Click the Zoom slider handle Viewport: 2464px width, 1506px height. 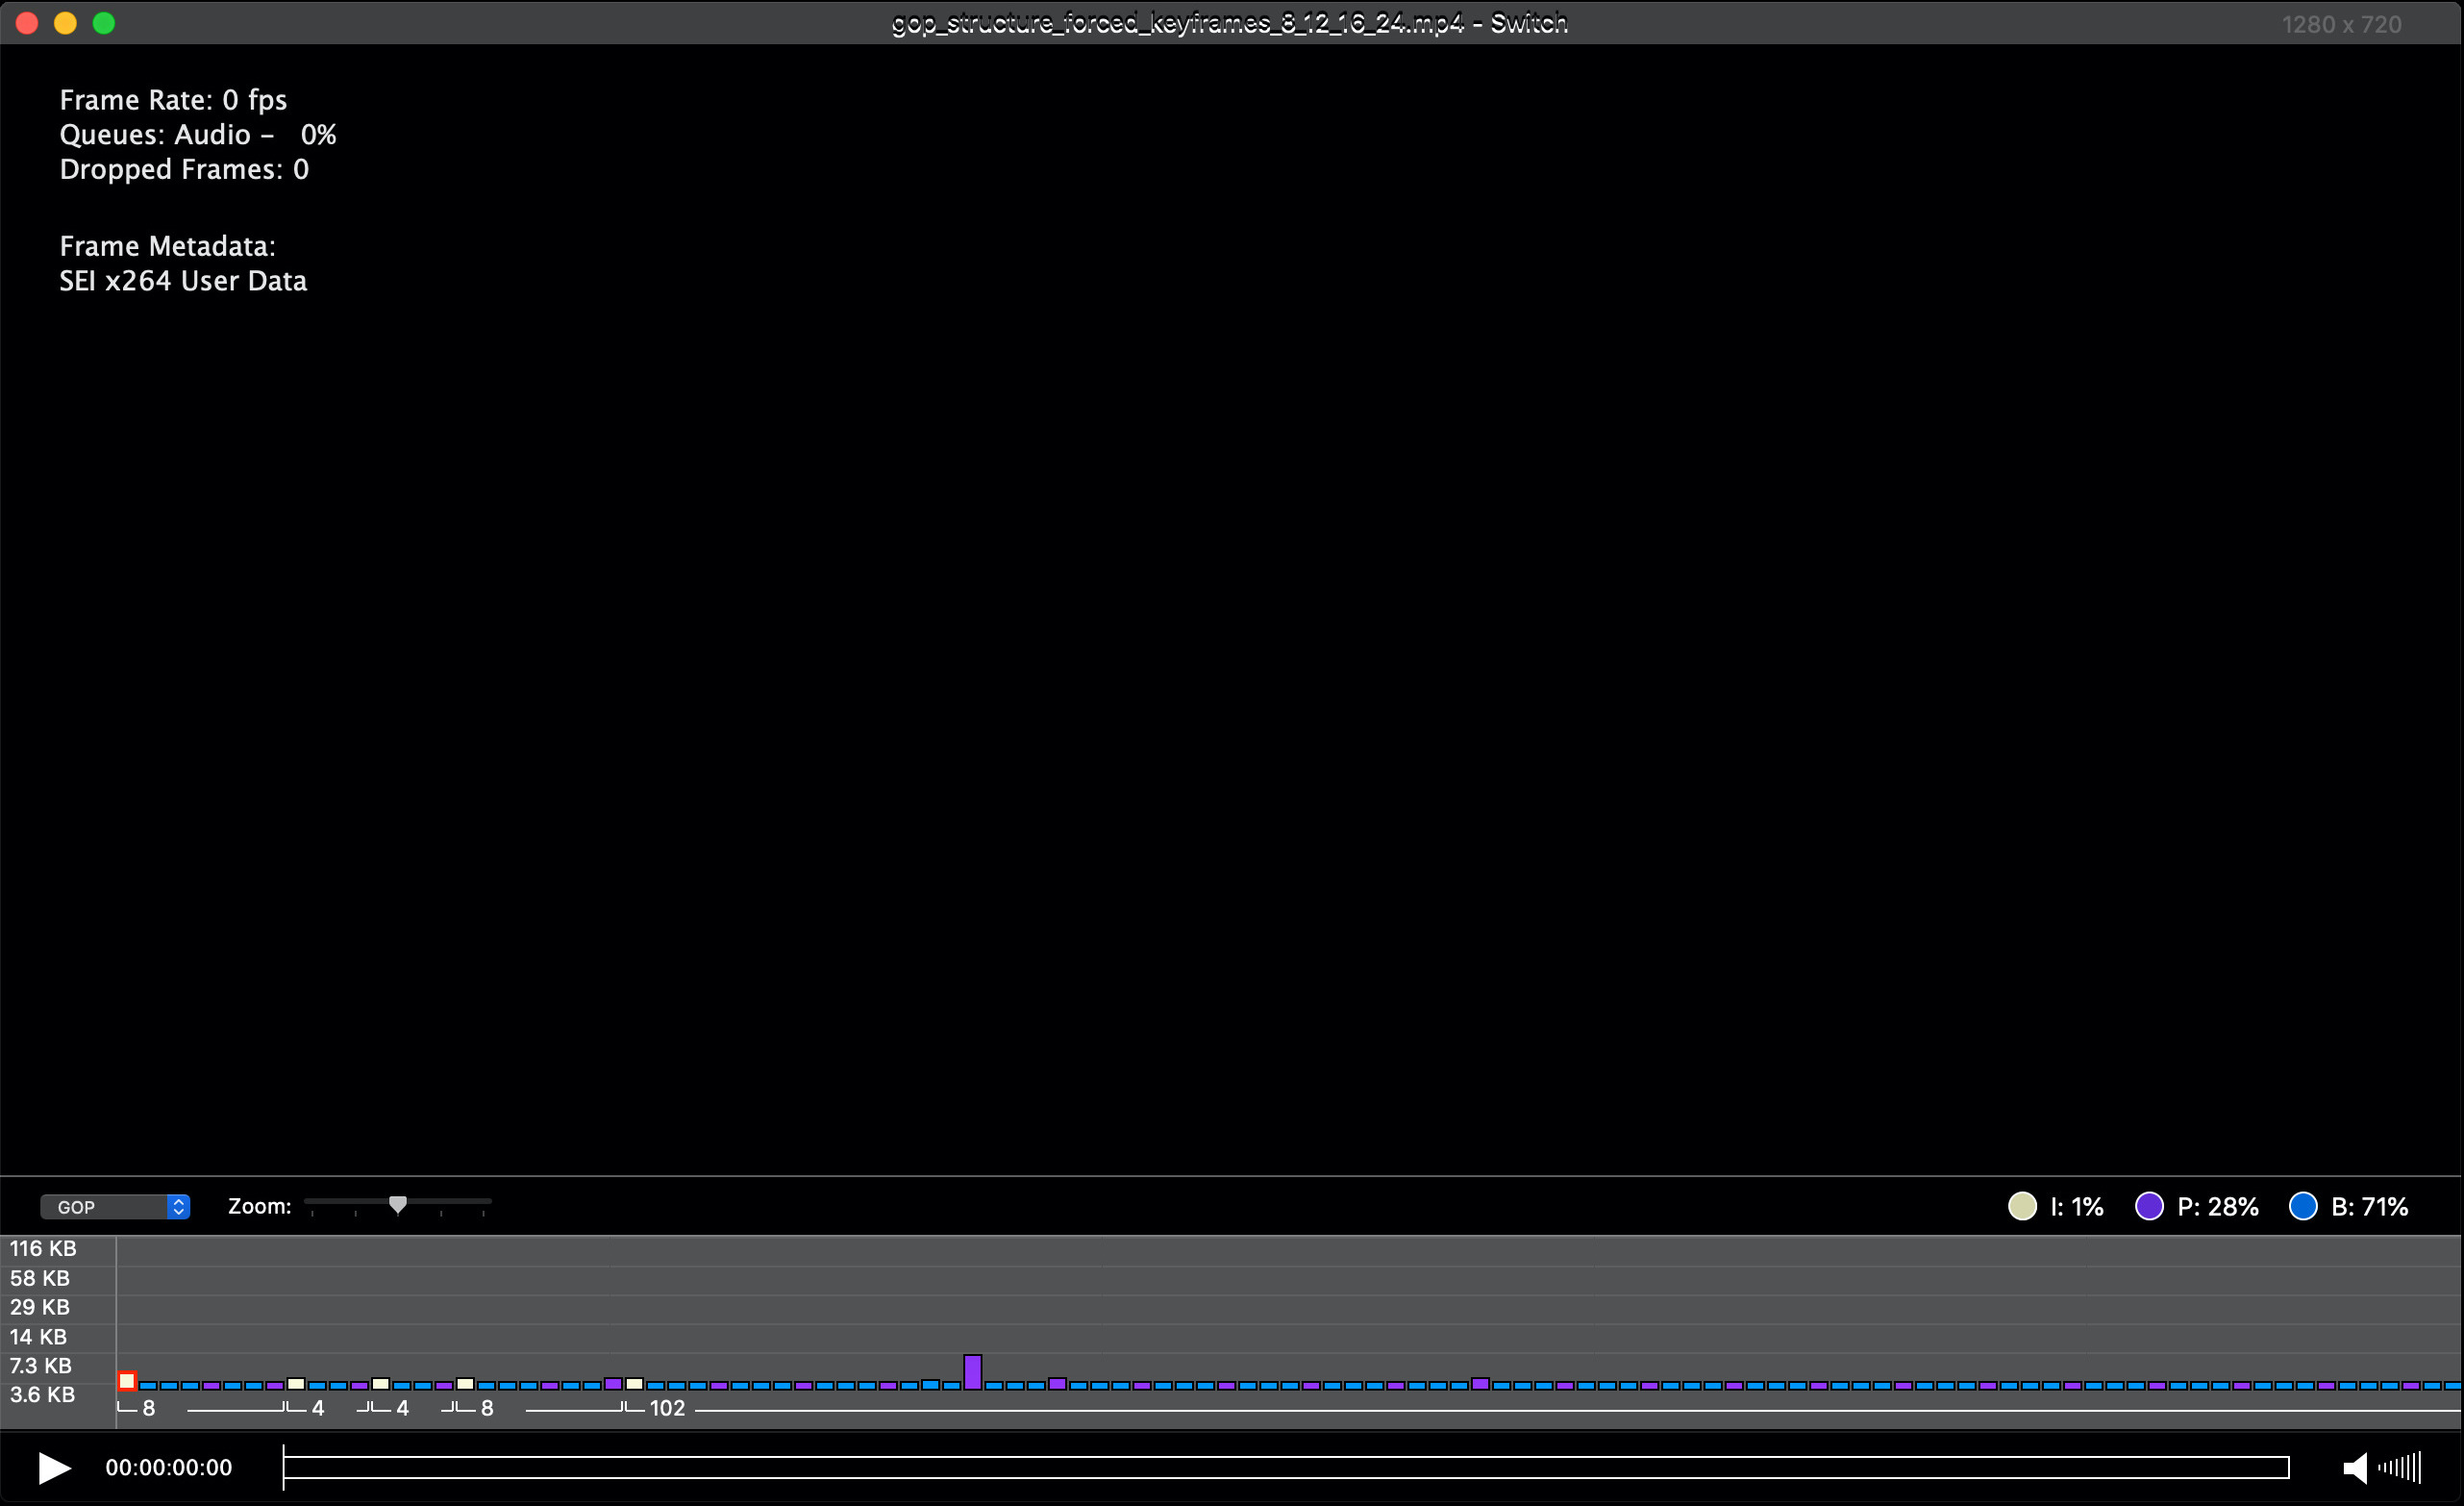pyautogui.click(x=398, y=1204)
